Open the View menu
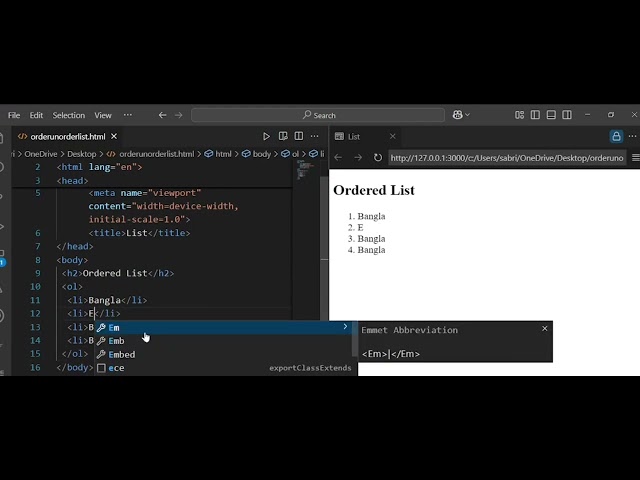The width and height of the screenshot is (640, 480). point(103,116)
